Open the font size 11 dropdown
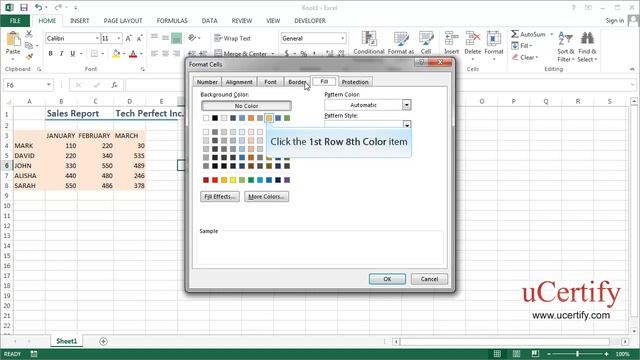Image resolution: width=640 pixels, height=360 pixels. 119,38
